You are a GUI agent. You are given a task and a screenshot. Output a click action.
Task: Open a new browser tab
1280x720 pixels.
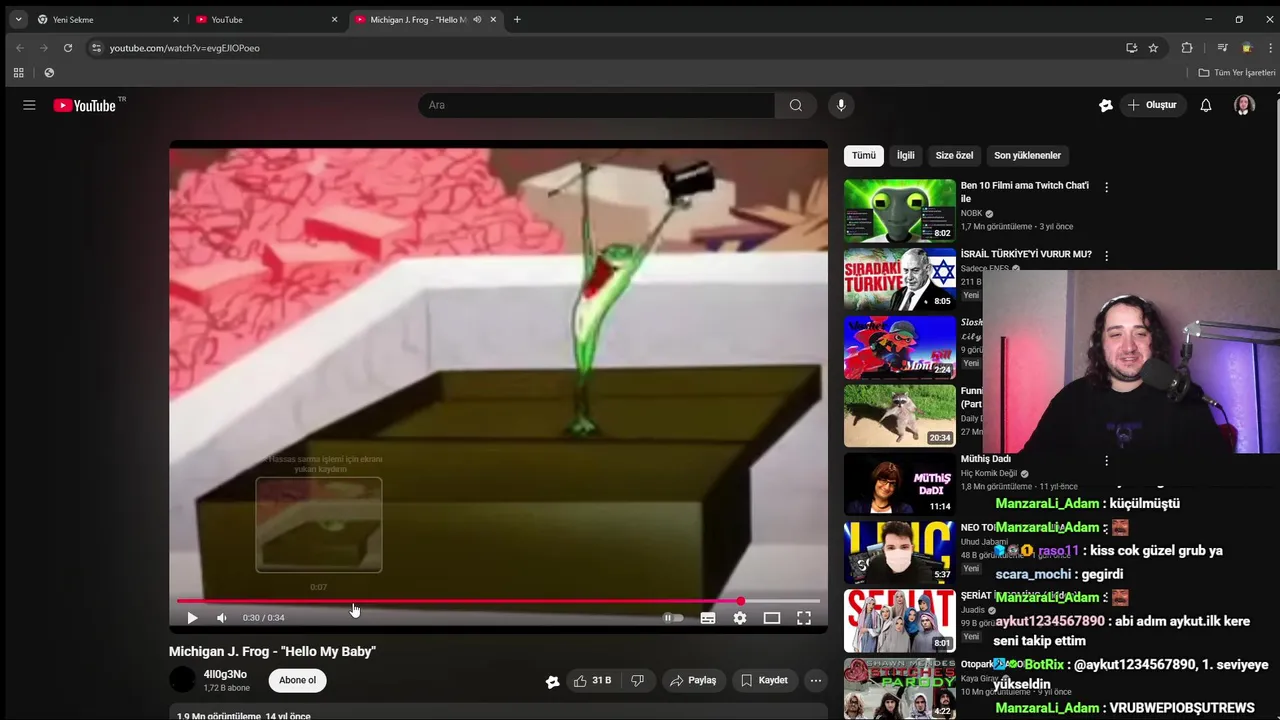point(517,19)
